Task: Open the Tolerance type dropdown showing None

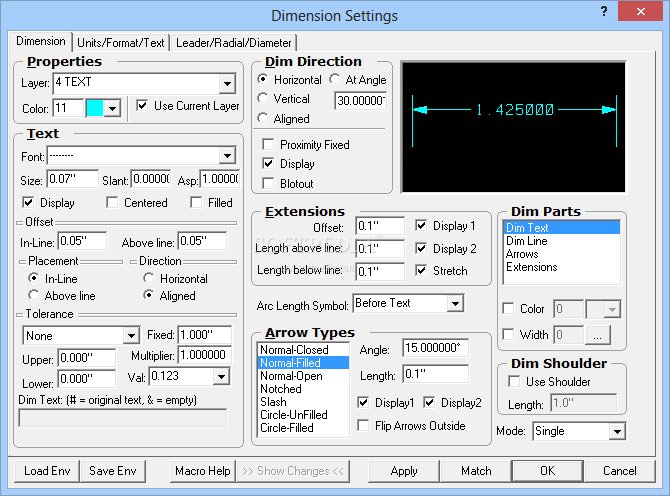Action: pyautogui.click(x=131, y=336)
